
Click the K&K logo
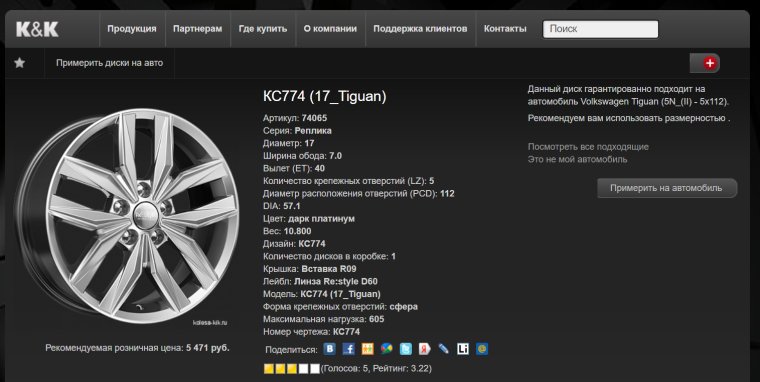point(37,29)
